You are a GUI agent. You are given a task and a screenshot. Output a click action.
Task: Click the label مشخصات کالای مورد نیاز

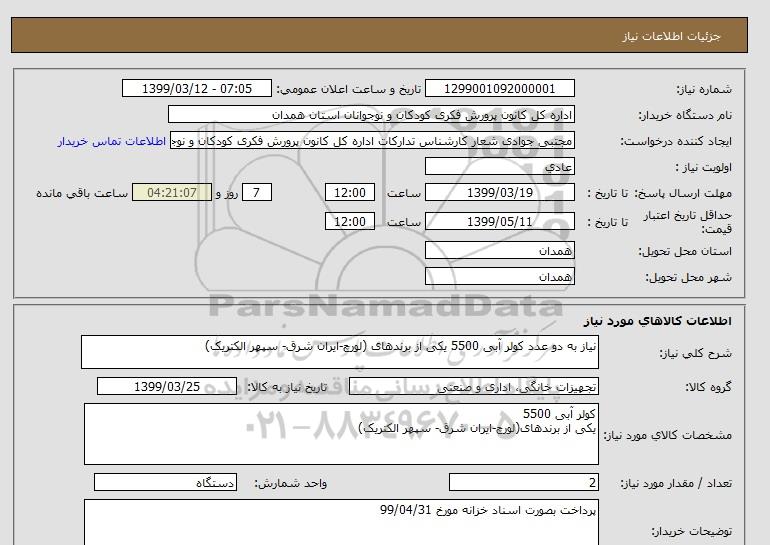pos(668,435)
